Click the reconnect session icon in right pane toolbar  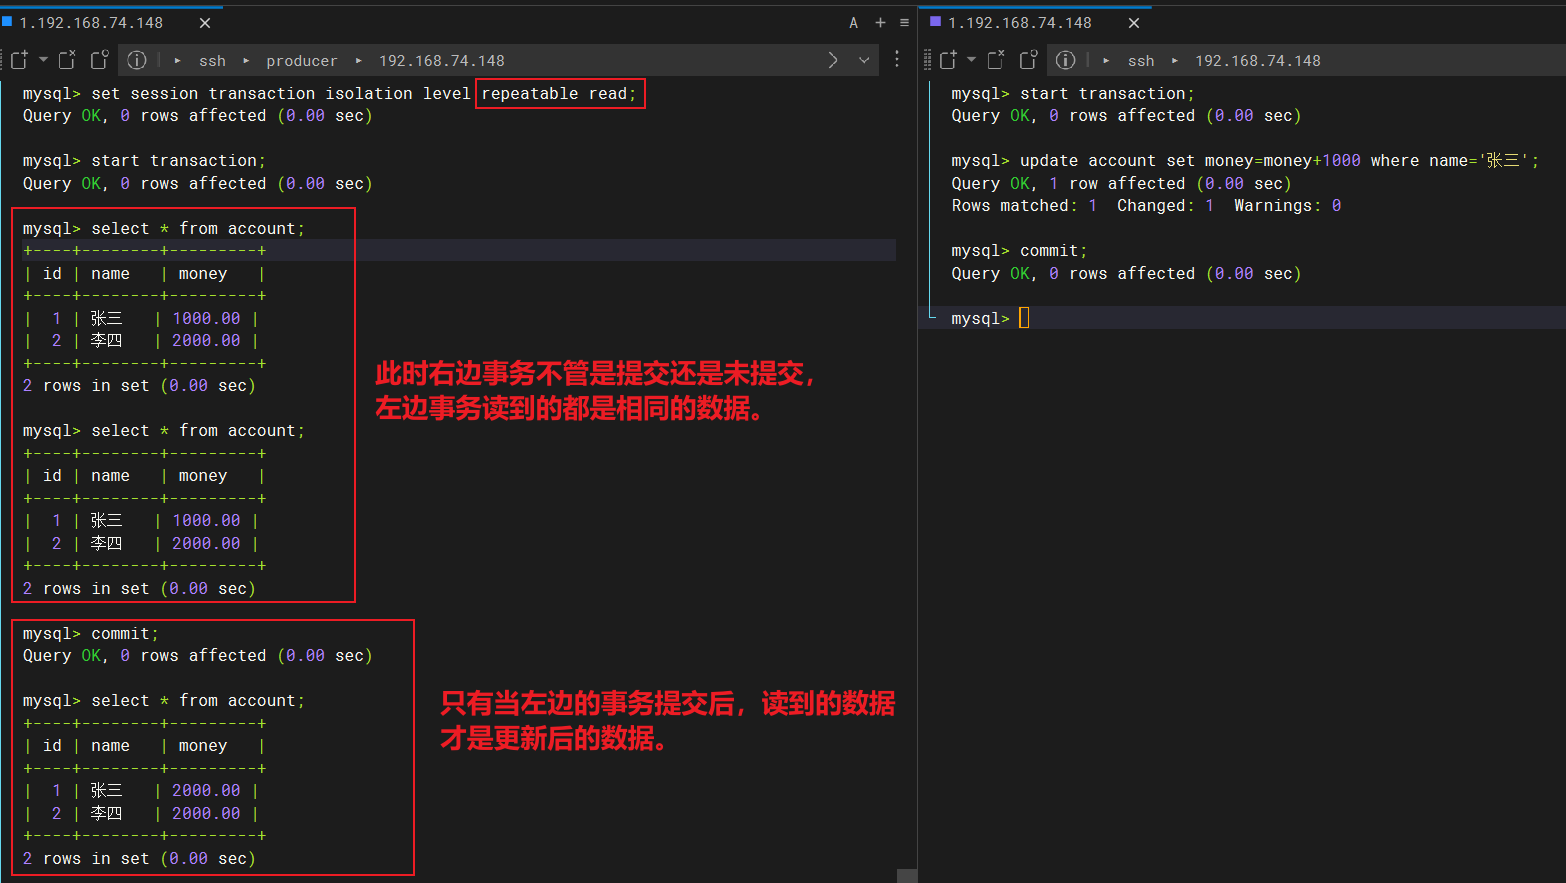[x=1027, y=60]
